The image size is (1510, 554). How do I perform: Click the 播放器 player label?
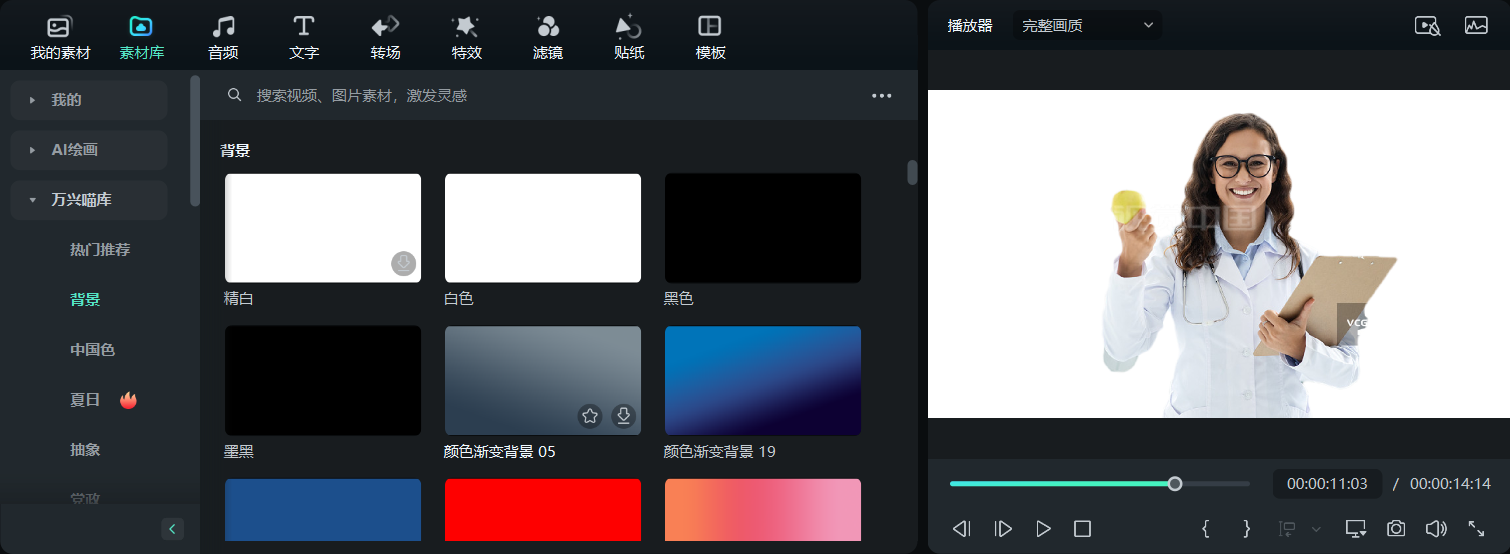(x=970, y=25)
